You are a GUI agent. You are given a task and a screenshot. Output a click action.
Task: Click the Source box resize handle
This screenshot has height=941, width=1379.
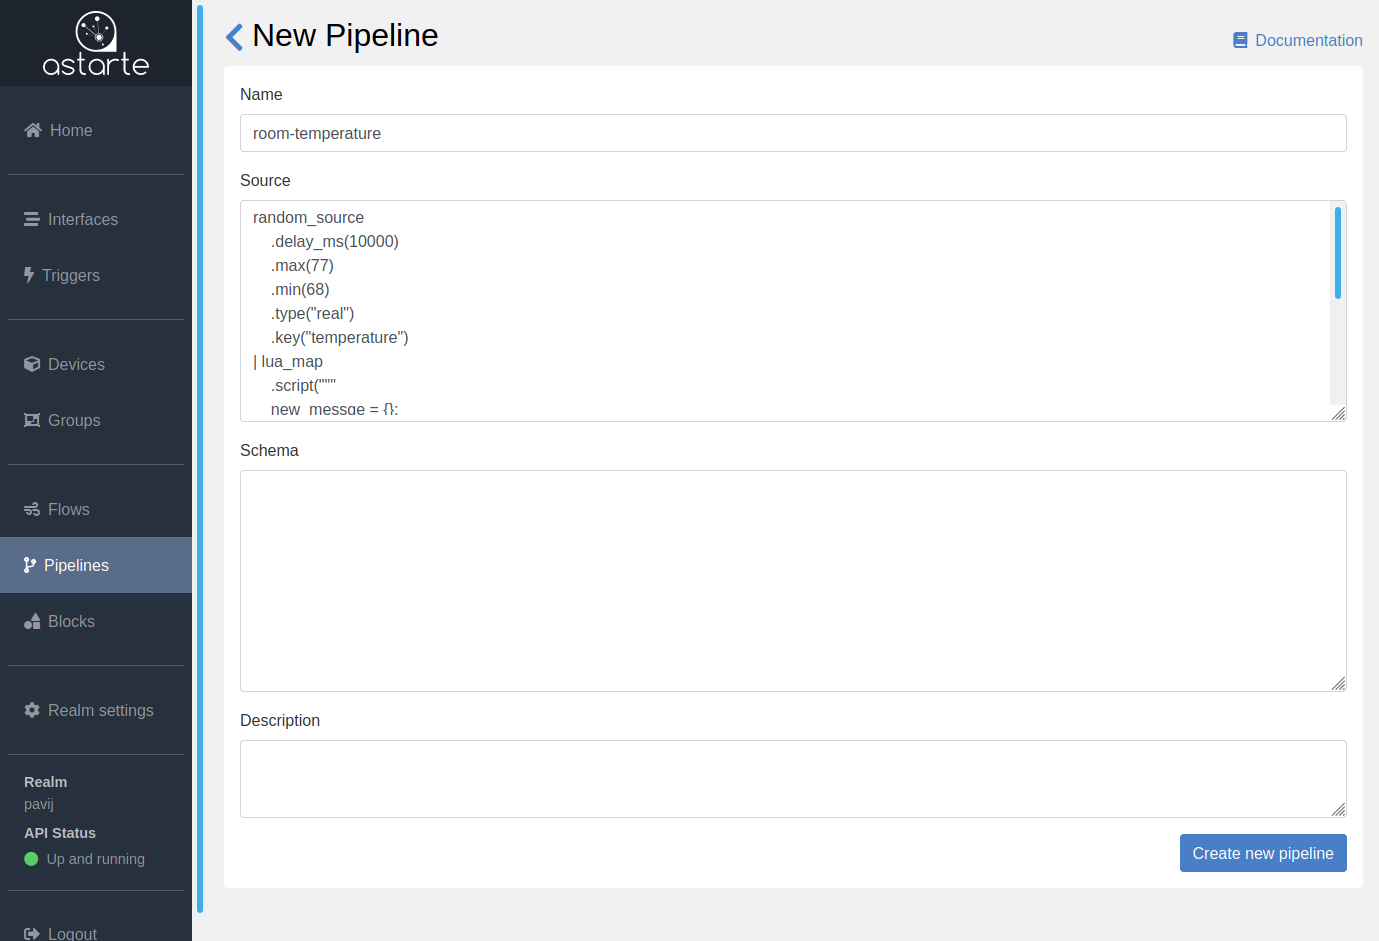[x=1338, y=413]
